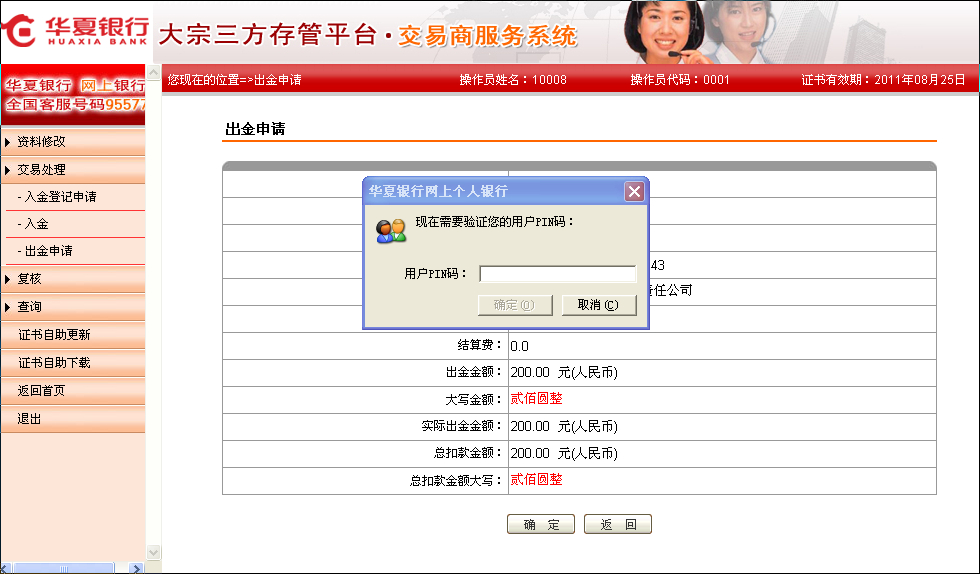Focus the 用户PIN码 input field
980x574 pixels.
point(558,274)
